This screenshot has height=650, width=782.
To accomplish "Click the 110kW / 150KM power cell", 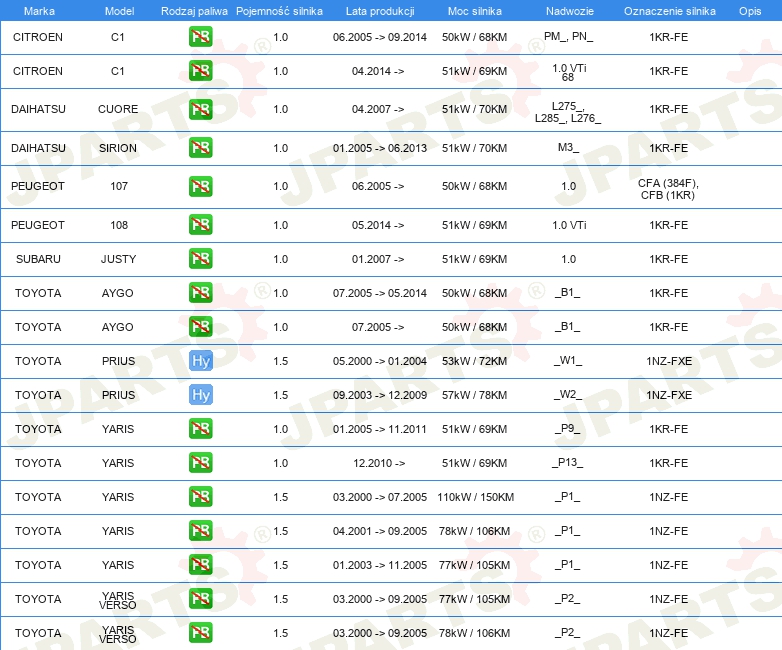I will pyautogui.click(x=476, y=497).
